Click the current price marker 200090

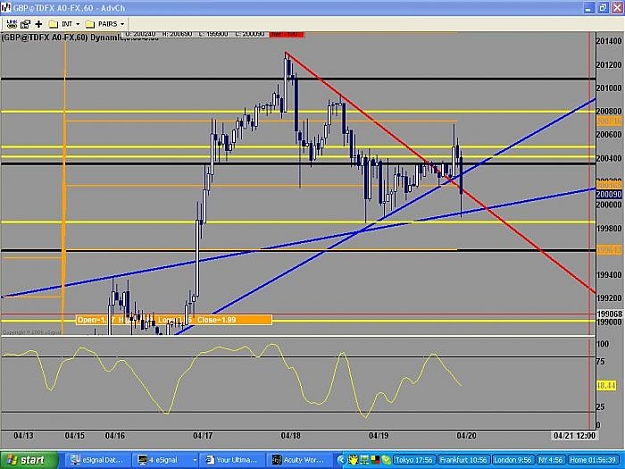(x=609, y=194)
